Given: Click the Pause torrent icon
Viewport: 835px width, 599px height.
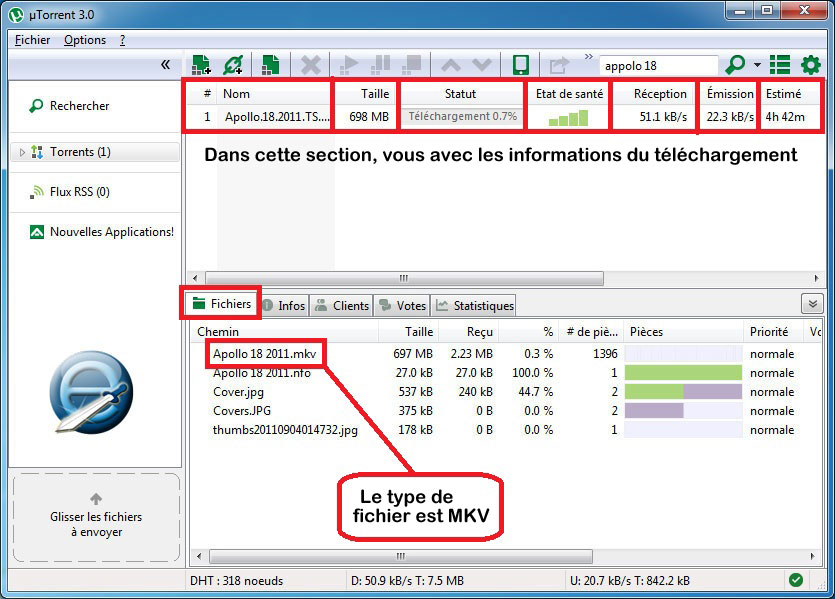Looking at the screenshot, I should click(x=380, y=65).
